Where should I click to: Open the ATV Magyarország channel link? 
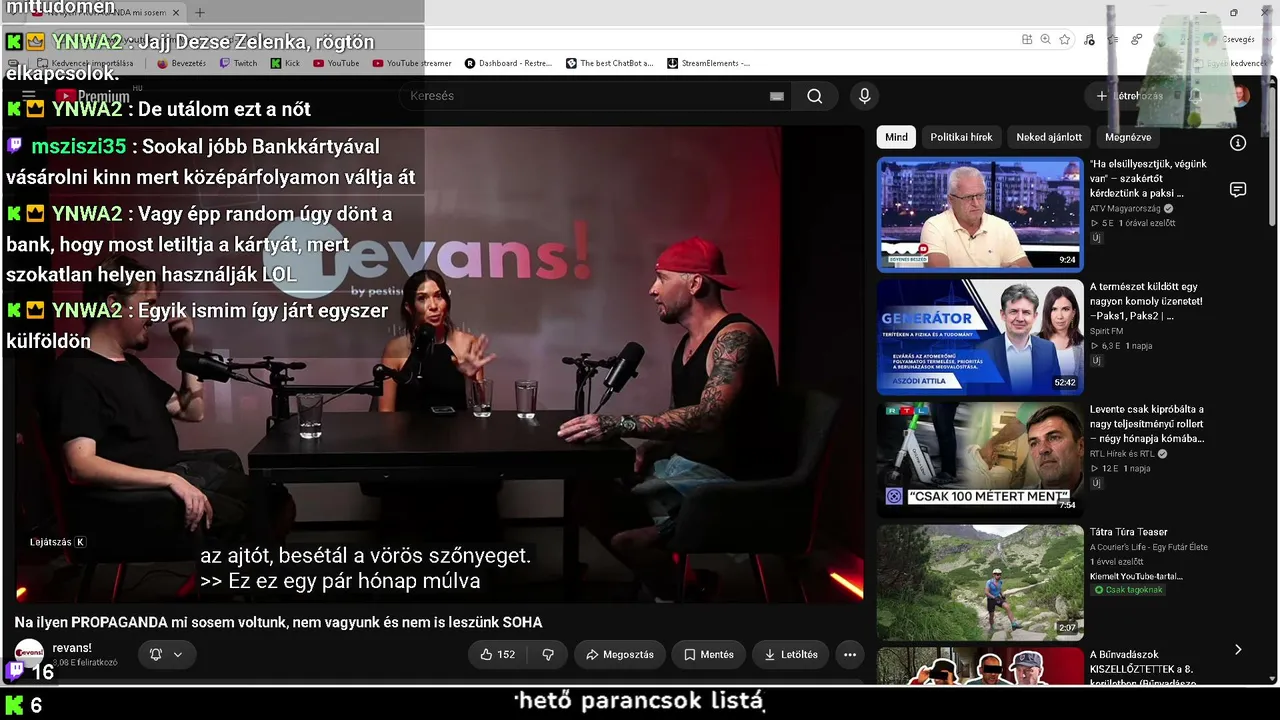point(1125,209)
